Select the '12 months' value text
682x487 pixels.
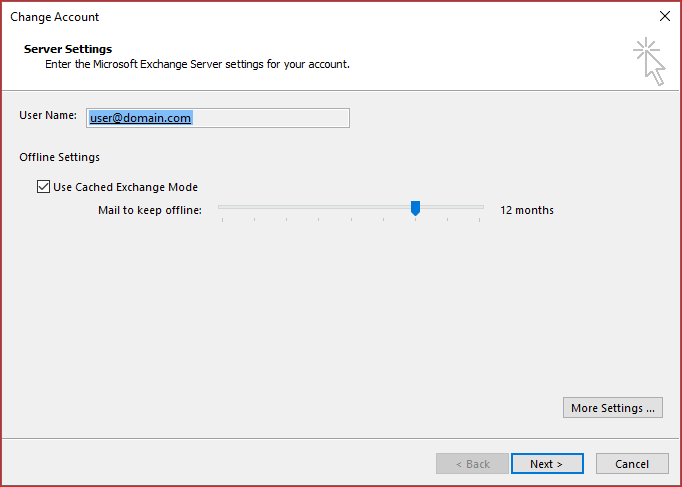tap(527, 210)
